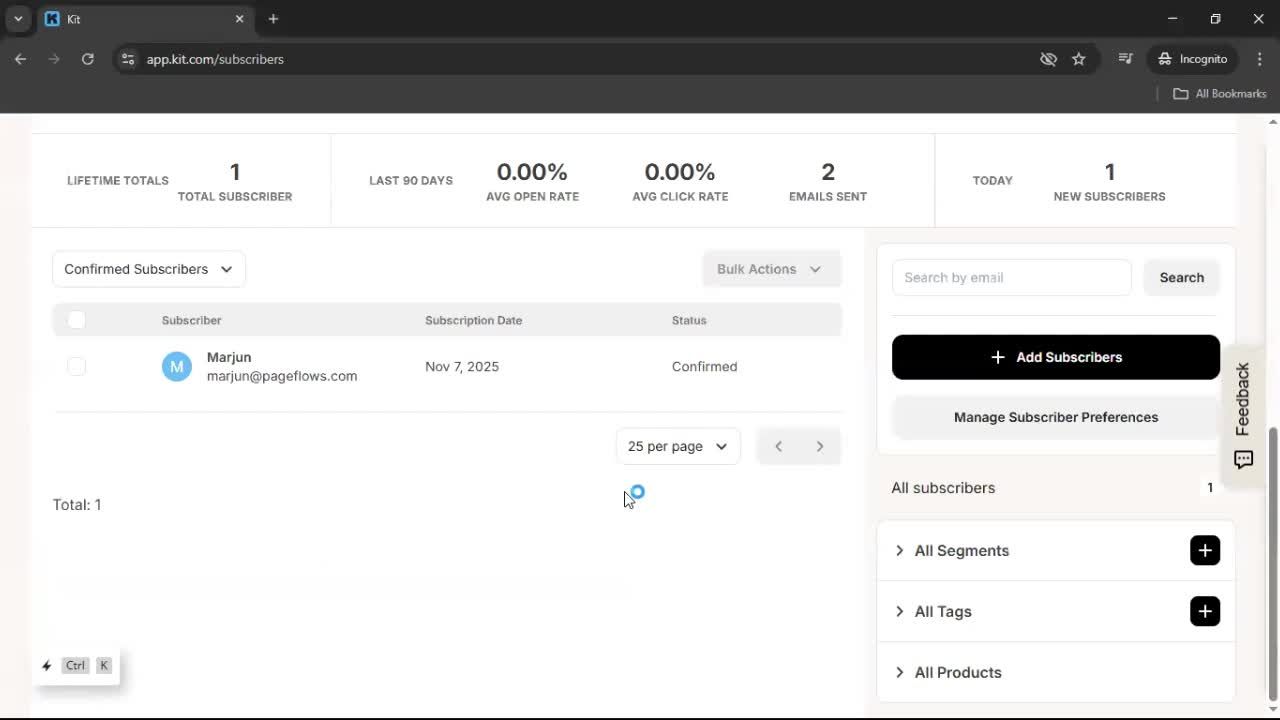Open the 25 per page dropdown
1280x720 pixels.
pyautogui.click(x=678, y=446)
